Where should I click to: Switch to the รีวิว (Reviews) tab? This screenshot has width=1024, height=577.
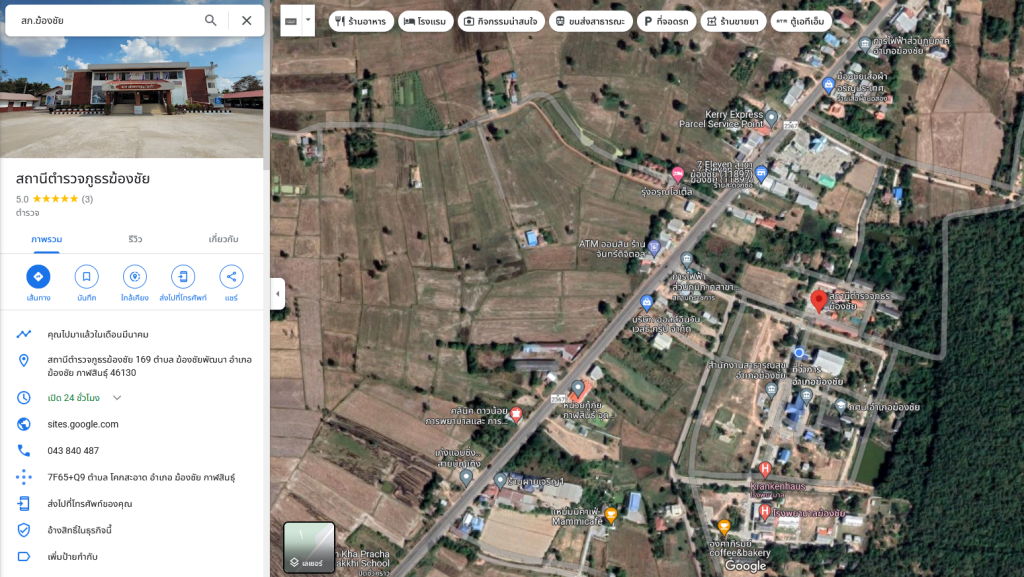coord(135,240)
